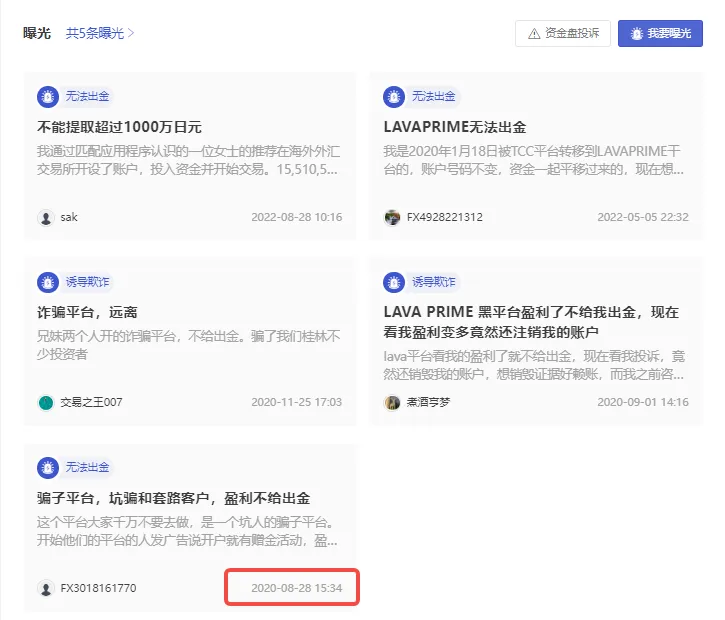The image size is (725, 620).
Task: Click excerpt starting 这个平台大家千万不要去做
Action: 187,532
